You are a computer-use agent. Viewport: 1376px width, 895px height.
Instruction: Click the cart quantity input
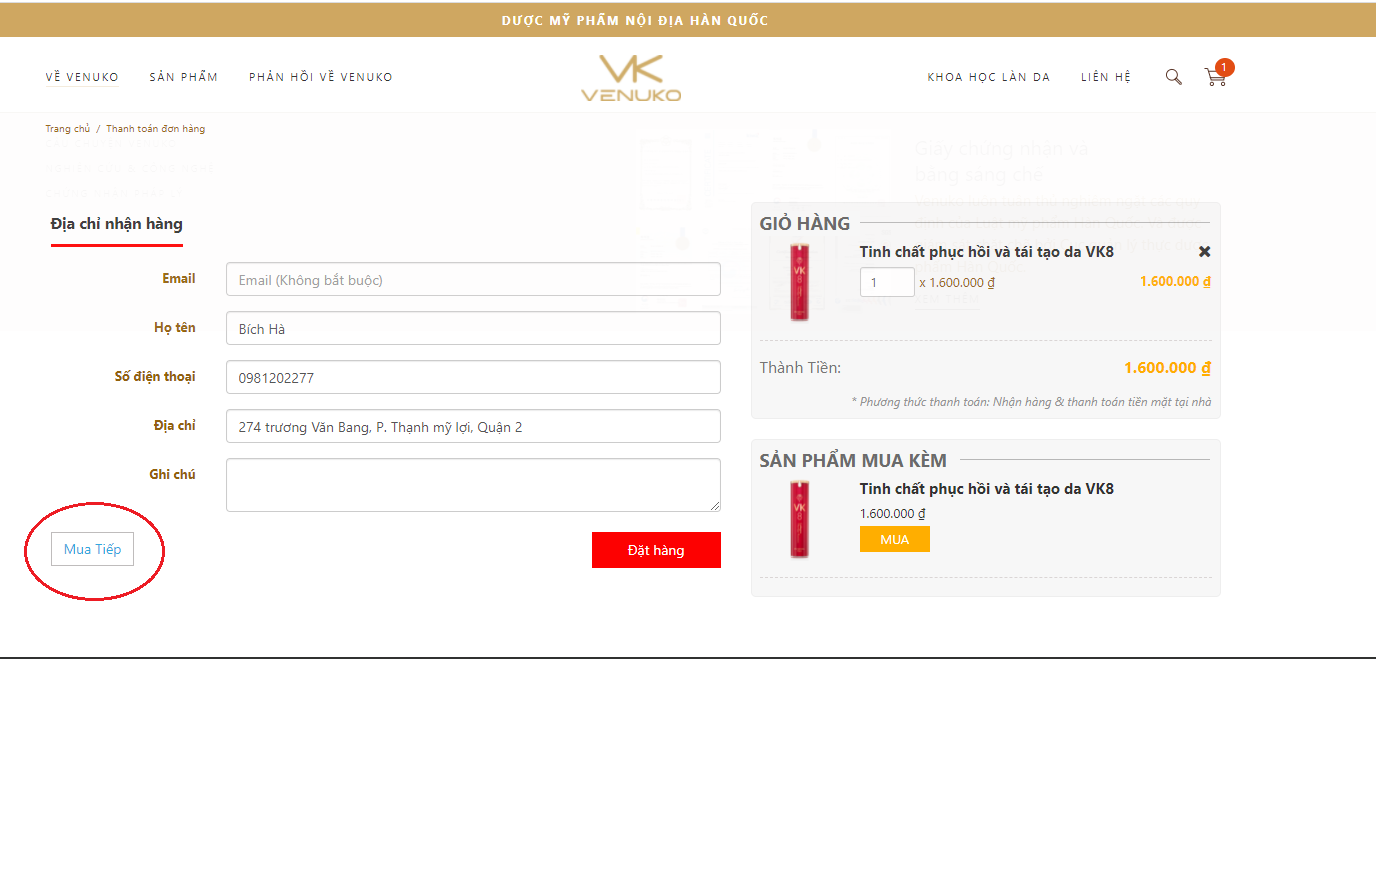(x=887, y=282)
